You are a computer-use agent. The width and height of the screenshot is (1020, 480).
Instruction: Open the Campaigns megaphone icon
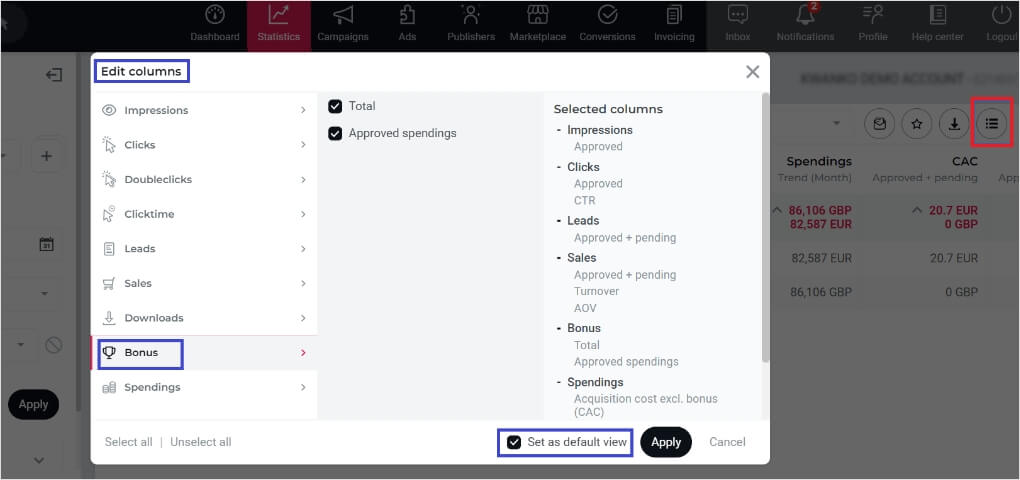pyautogui.click(x=343, y=17)
